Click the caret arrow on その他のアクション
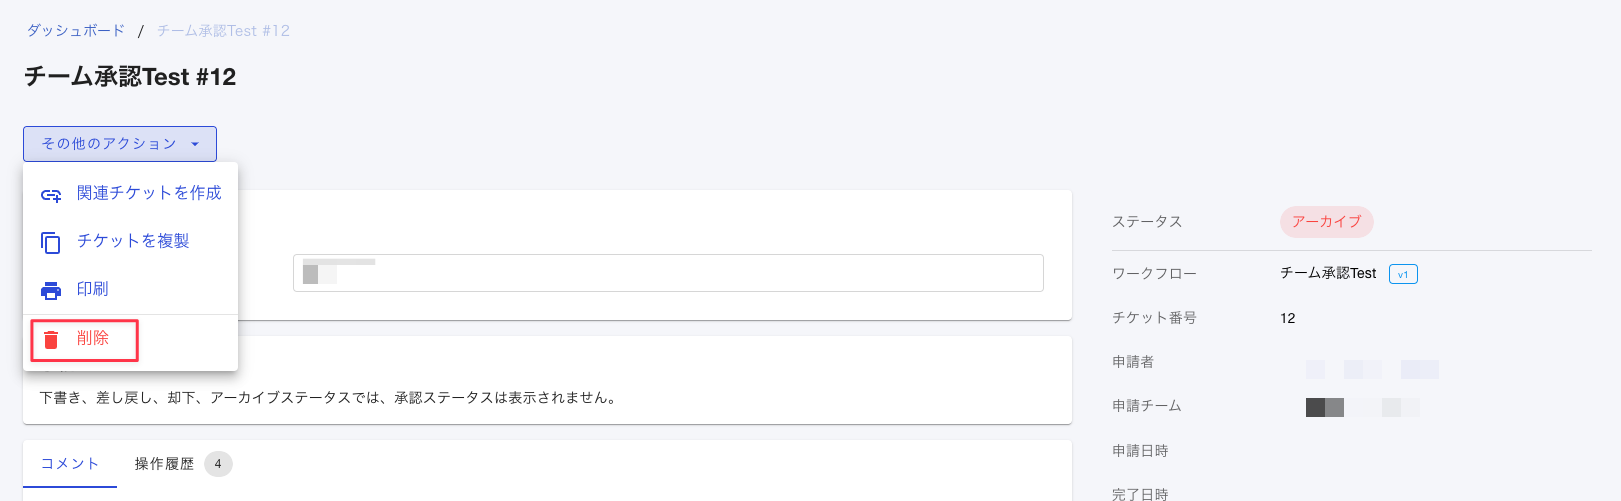This screenshot has height=501, width=1621. click(195, 145)
